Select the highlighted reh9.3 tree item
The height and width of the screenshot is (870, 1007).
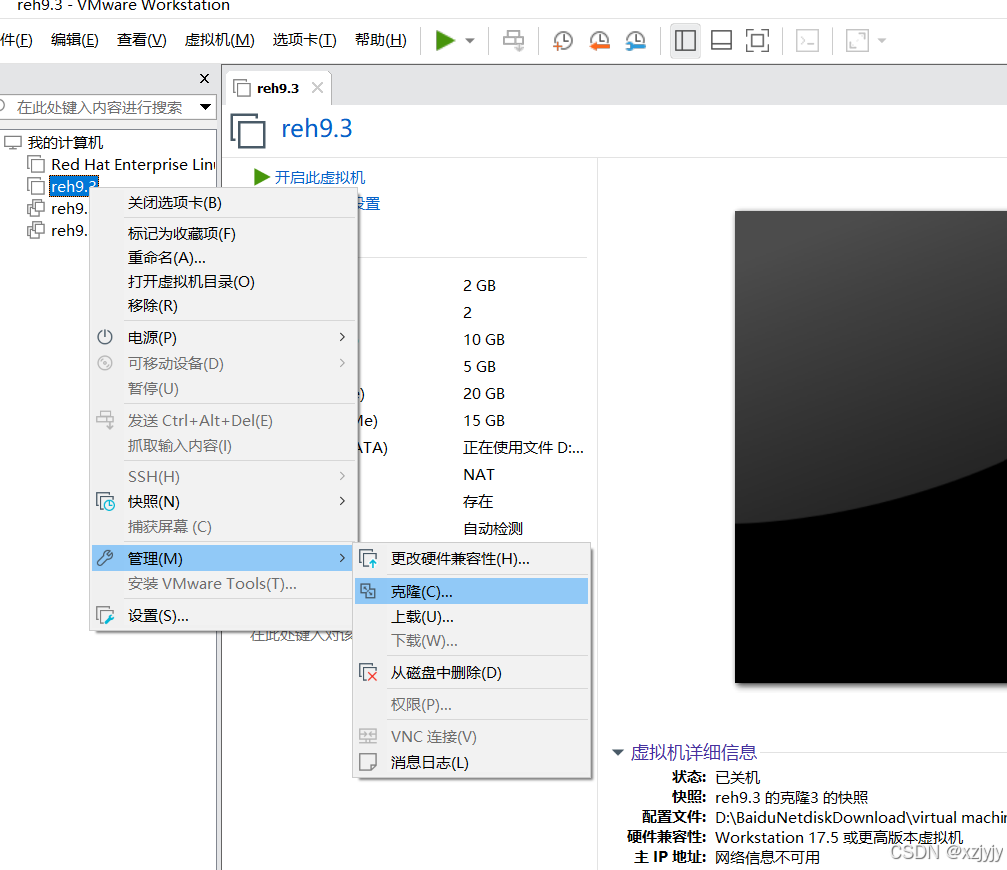pos(74,186)
